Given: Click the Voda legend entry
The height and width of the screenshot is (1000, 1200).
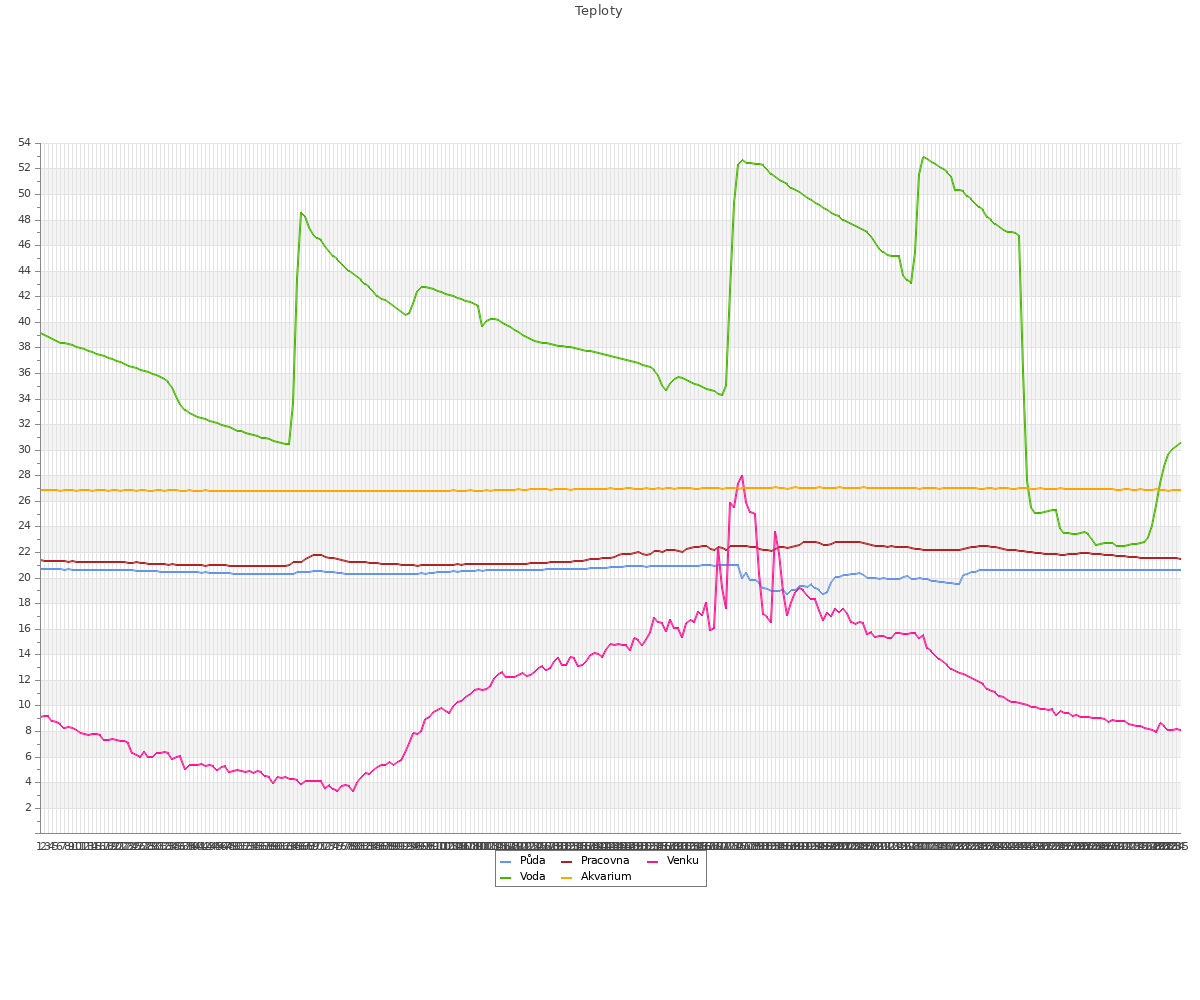Looking at the screenshot, I should click(522, 877).
